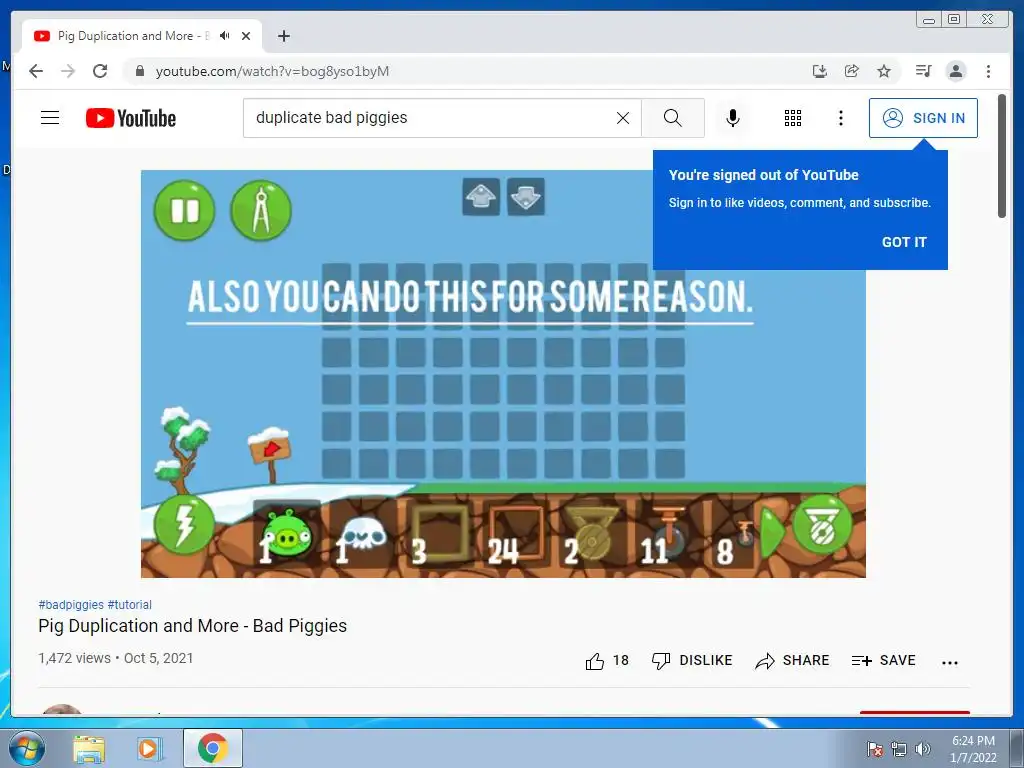Open a new browser tab
1024x768 pixels.
(283, 36)
